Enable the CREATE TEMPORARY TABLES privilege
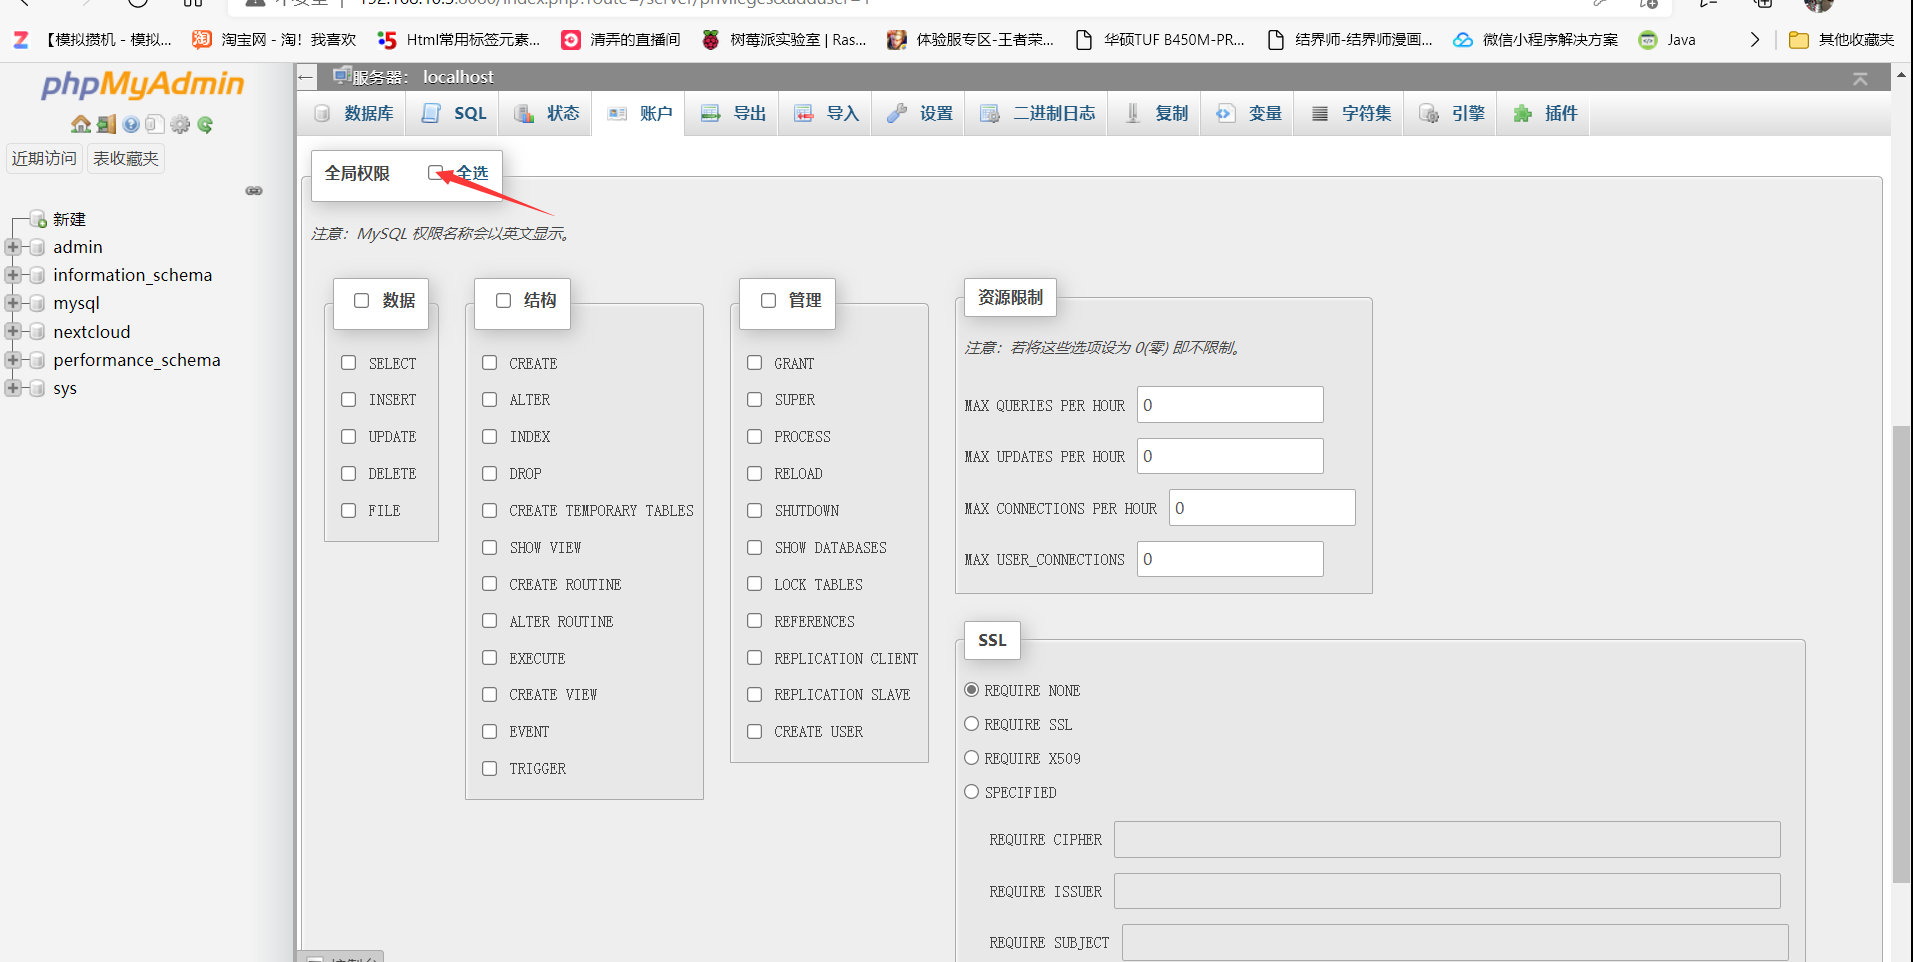1913x962 pixels. [489, 511]
